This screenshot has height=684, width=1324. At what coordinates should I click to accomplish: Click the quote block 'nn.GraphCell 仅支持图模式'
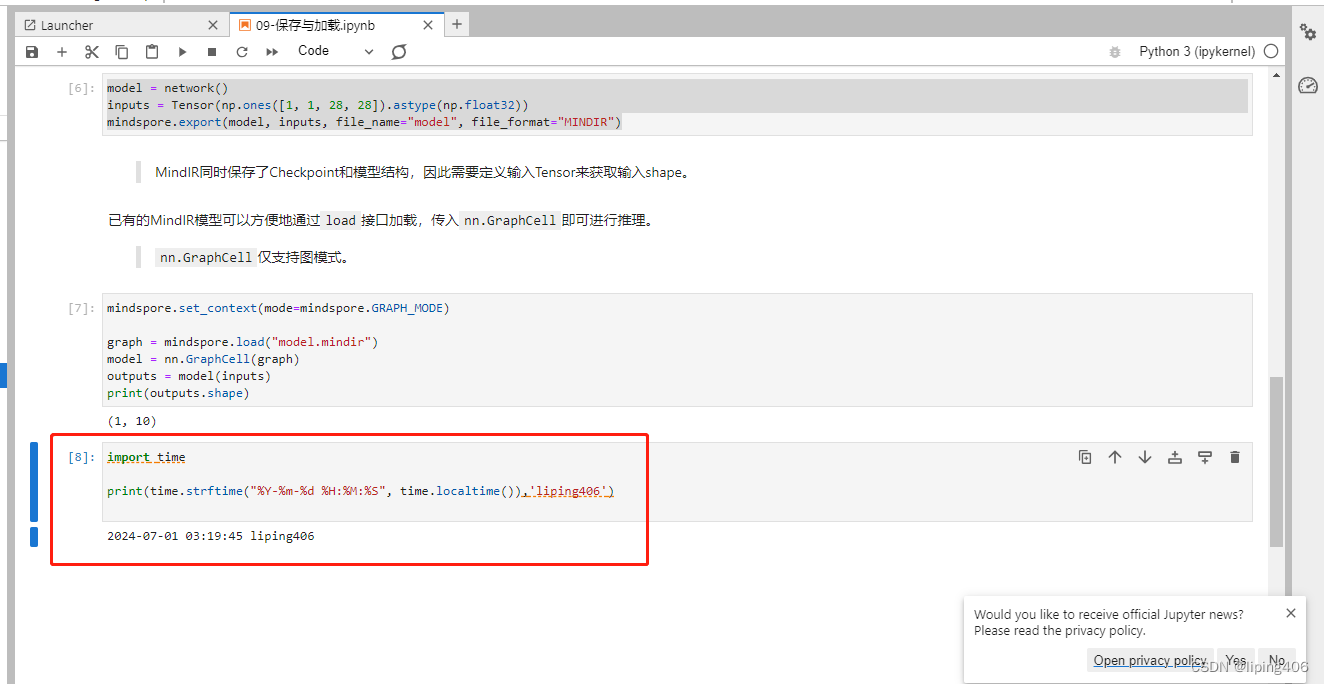click(x=254, y=257)
